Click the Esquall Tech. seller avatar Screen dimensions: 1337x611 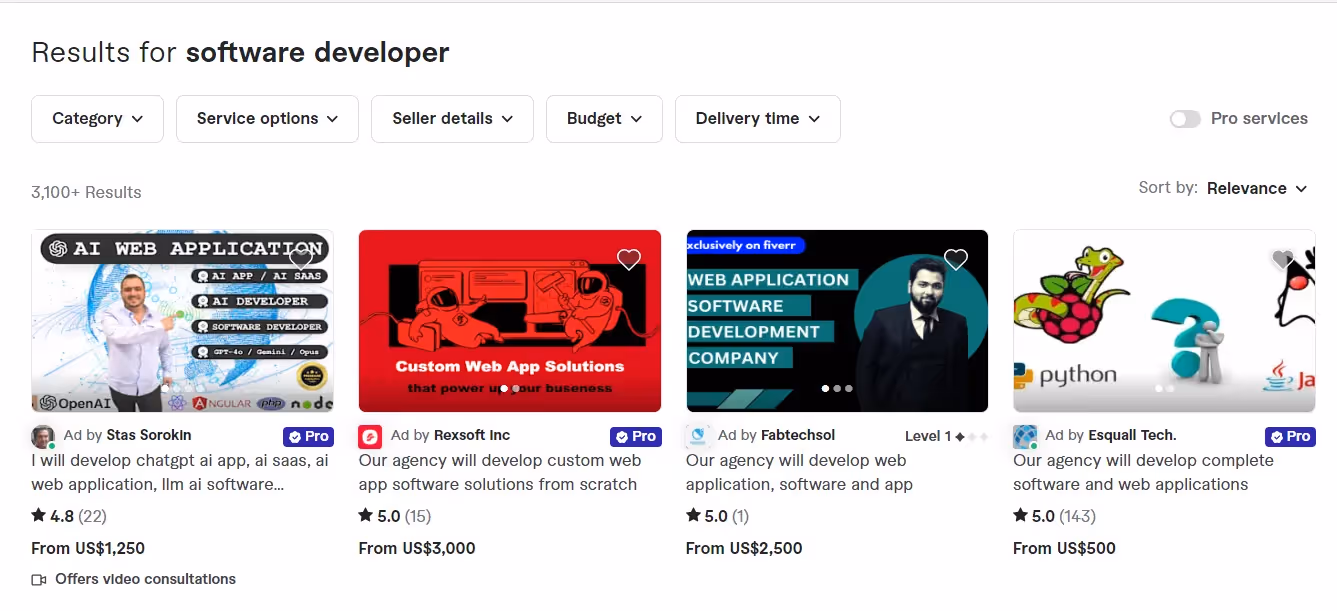click(1025, 437)
